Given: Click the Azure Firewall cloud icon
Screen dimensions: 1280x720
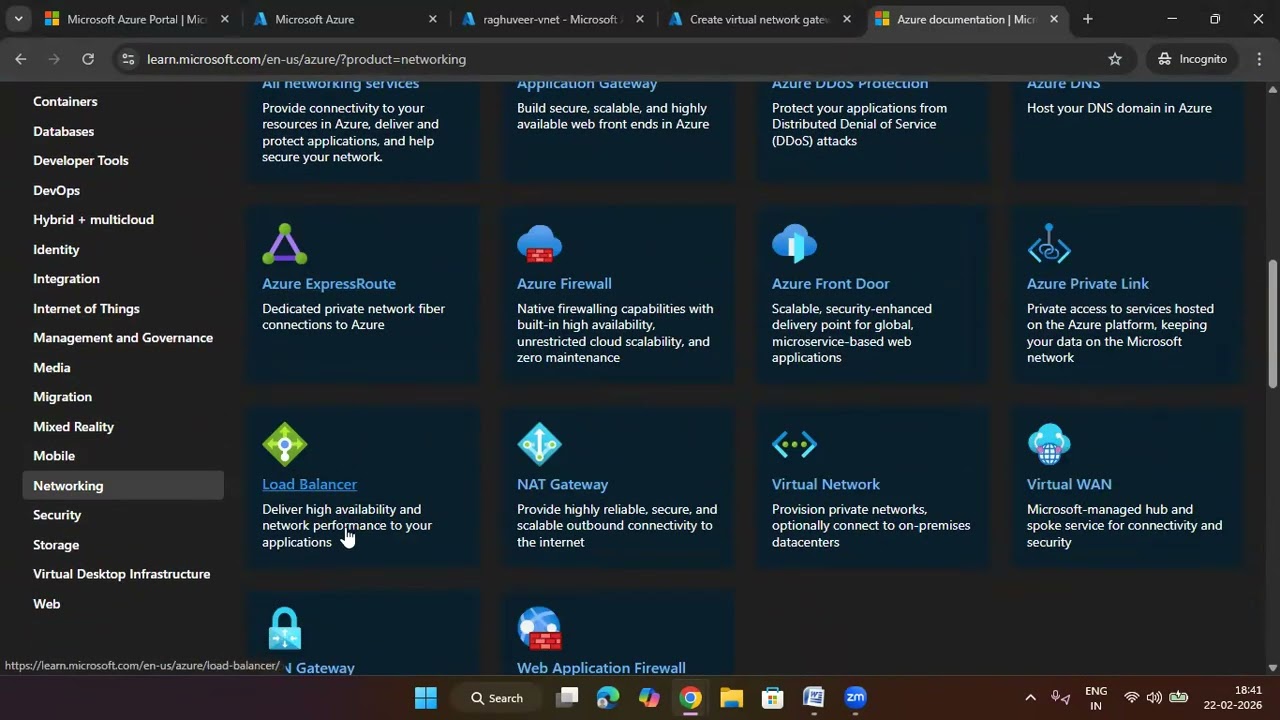Looking at the screenshot, I should click(x=539, y=244).
